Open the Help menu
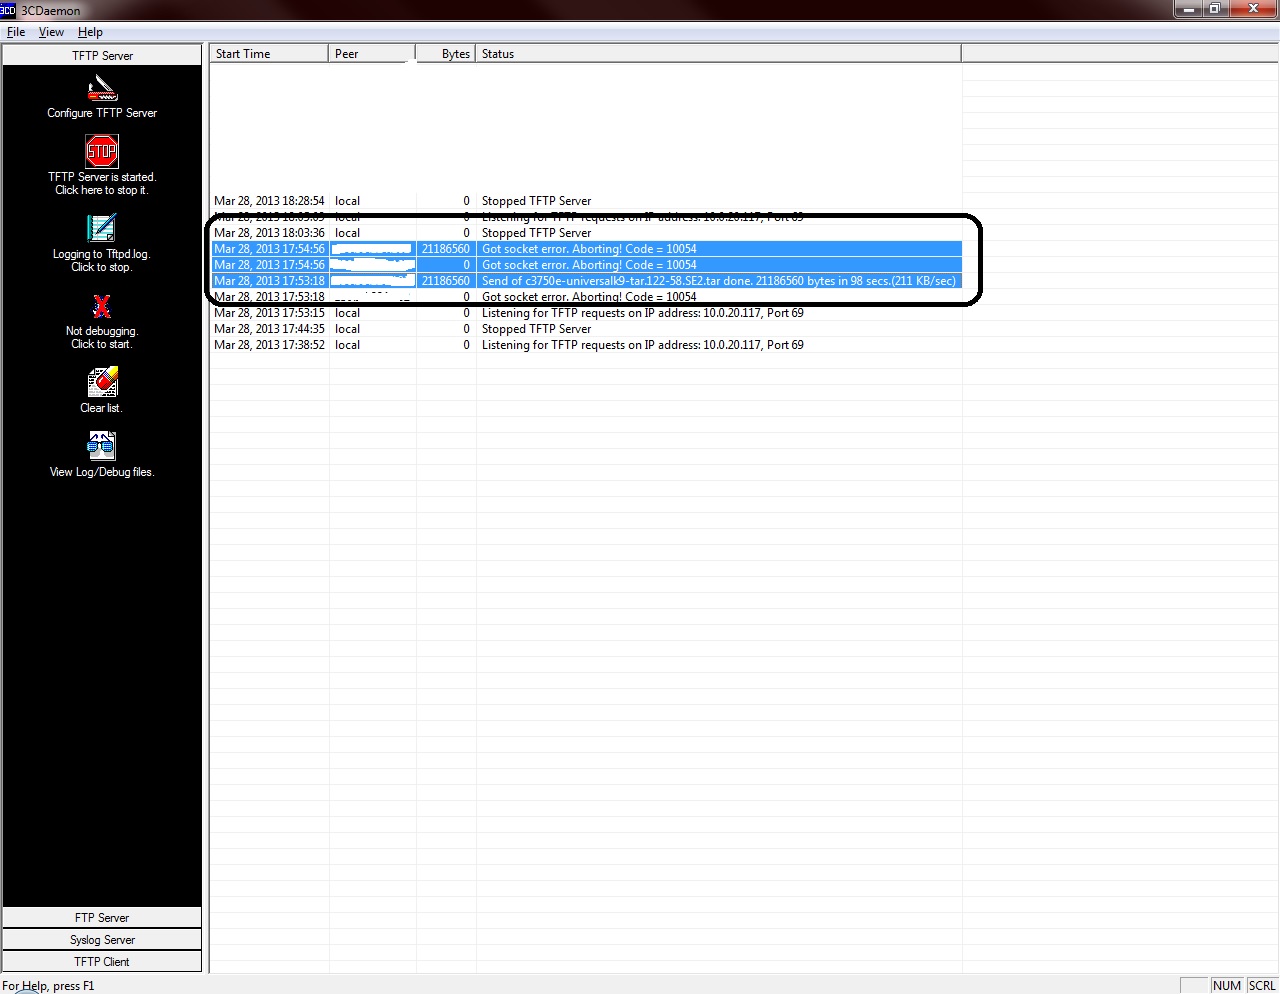Viewport: 1280px width, 994px height. [90, 32]
